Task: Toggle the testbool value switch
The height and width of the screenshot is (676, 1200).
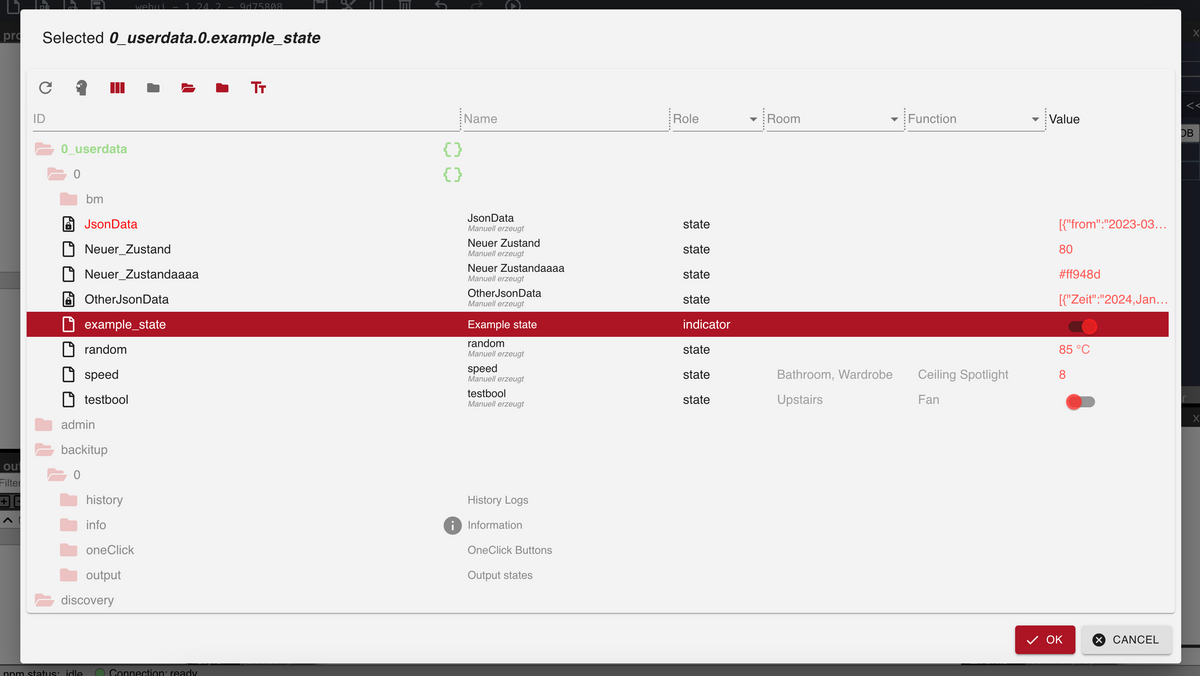Action: point(1081,401)
